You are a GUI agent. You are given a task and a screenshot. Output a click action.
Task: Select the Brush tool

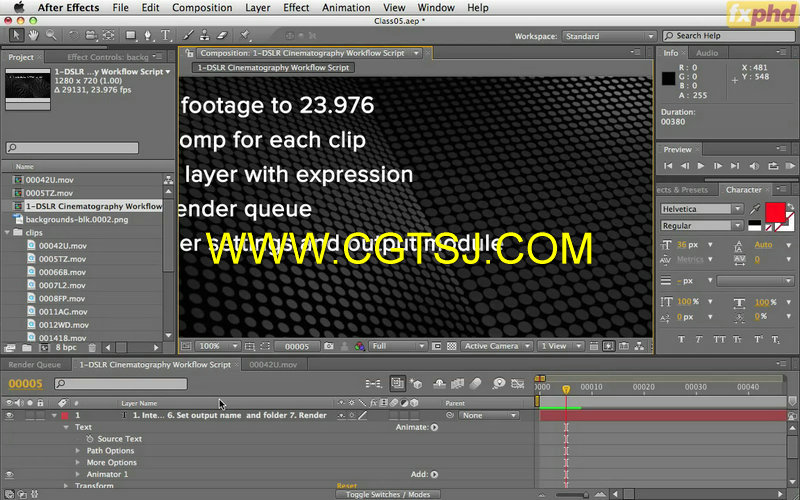[x=188, y=35]
